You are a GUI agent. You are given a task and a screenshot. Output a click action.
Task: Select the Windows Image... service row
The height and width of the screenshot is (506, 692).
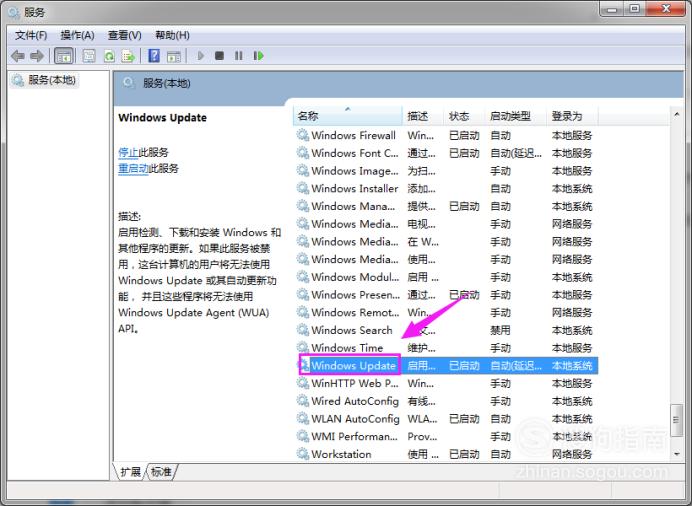[x=447, y=171]
